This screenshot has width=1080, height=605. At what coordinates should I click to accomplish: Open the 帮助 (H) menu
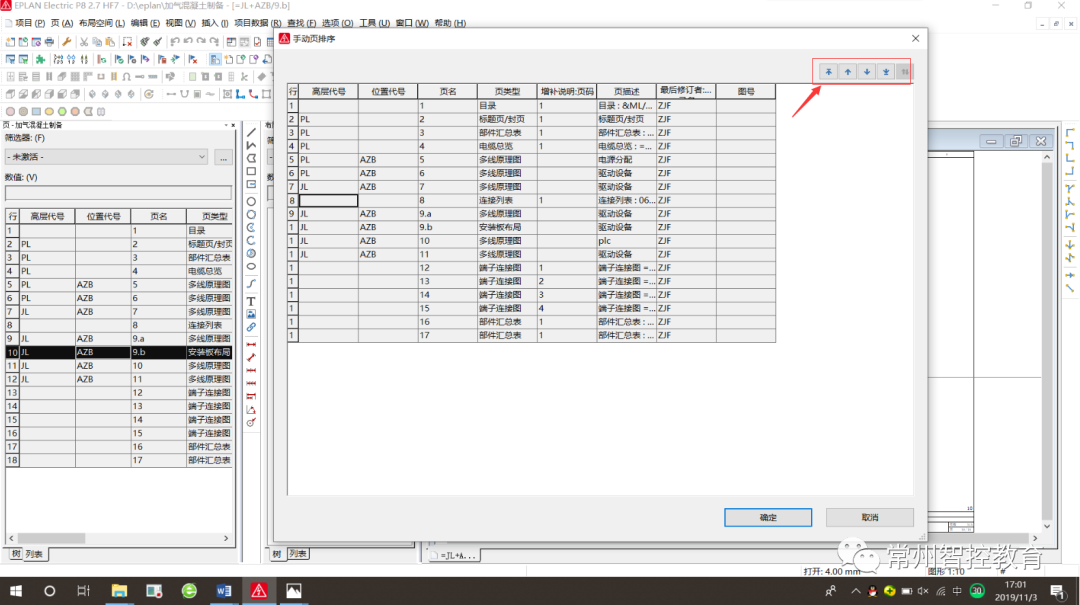click(x=450, y=23)
